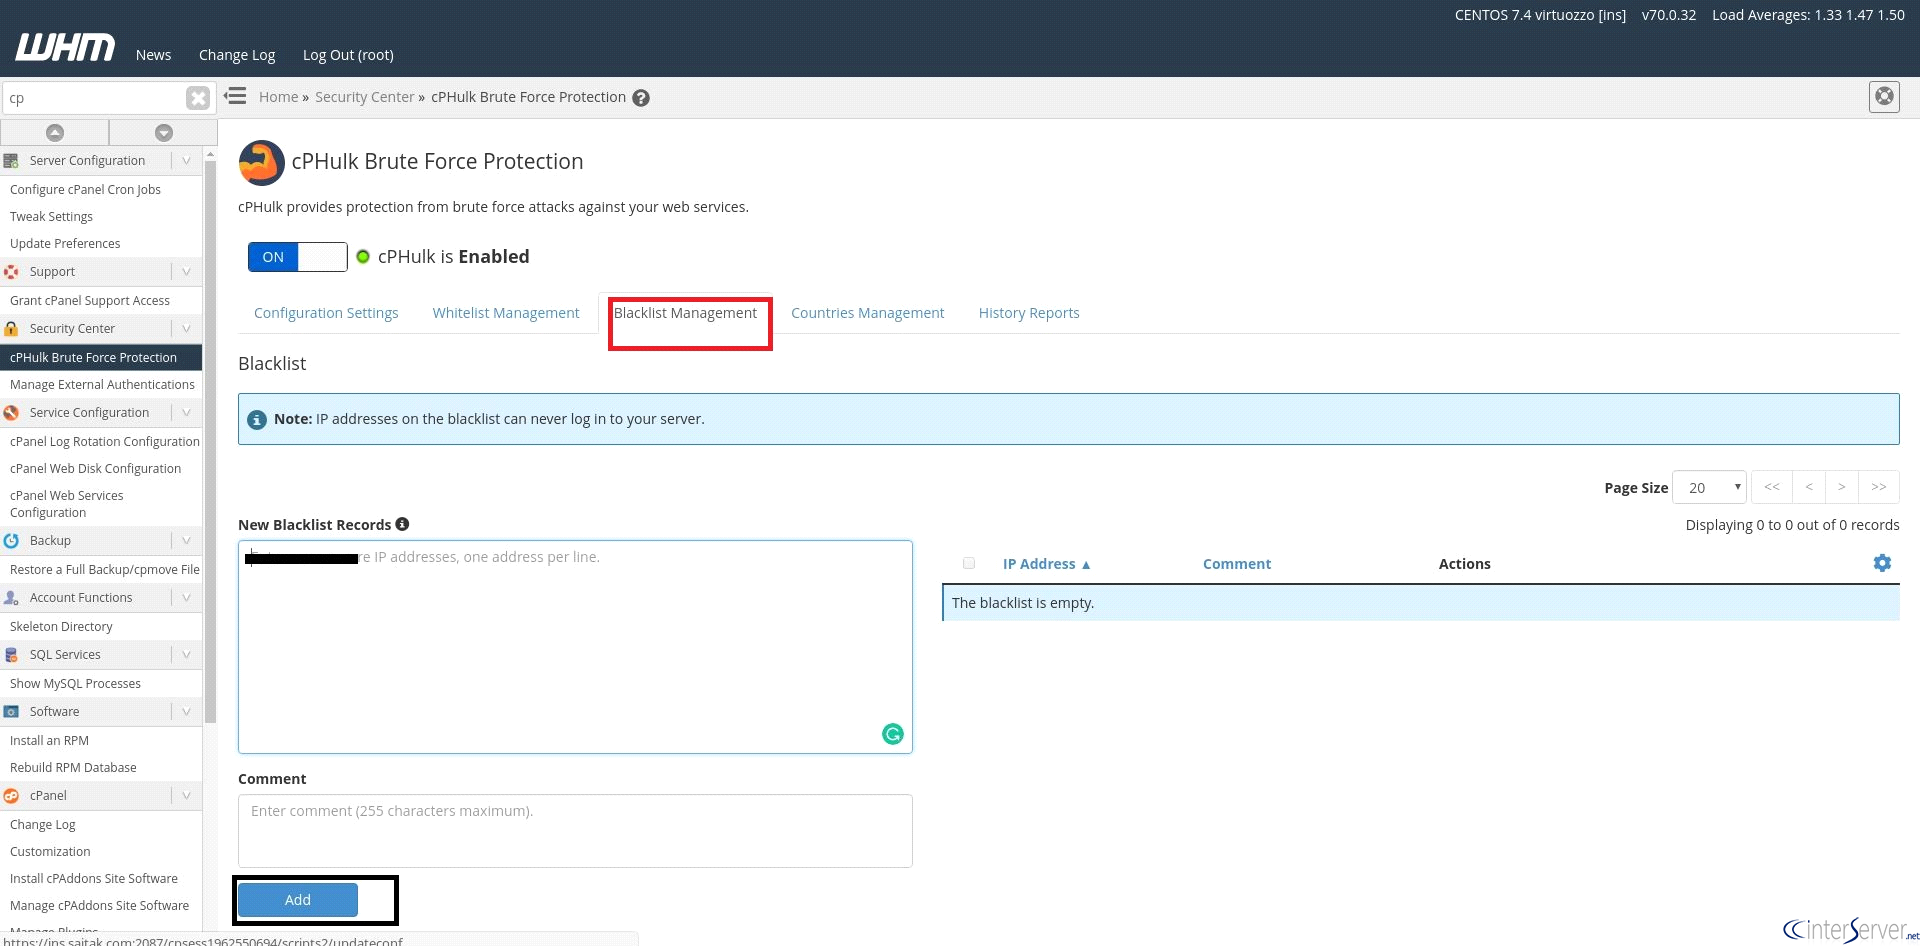Click the Service Configuration category icon

click(11, 413)
